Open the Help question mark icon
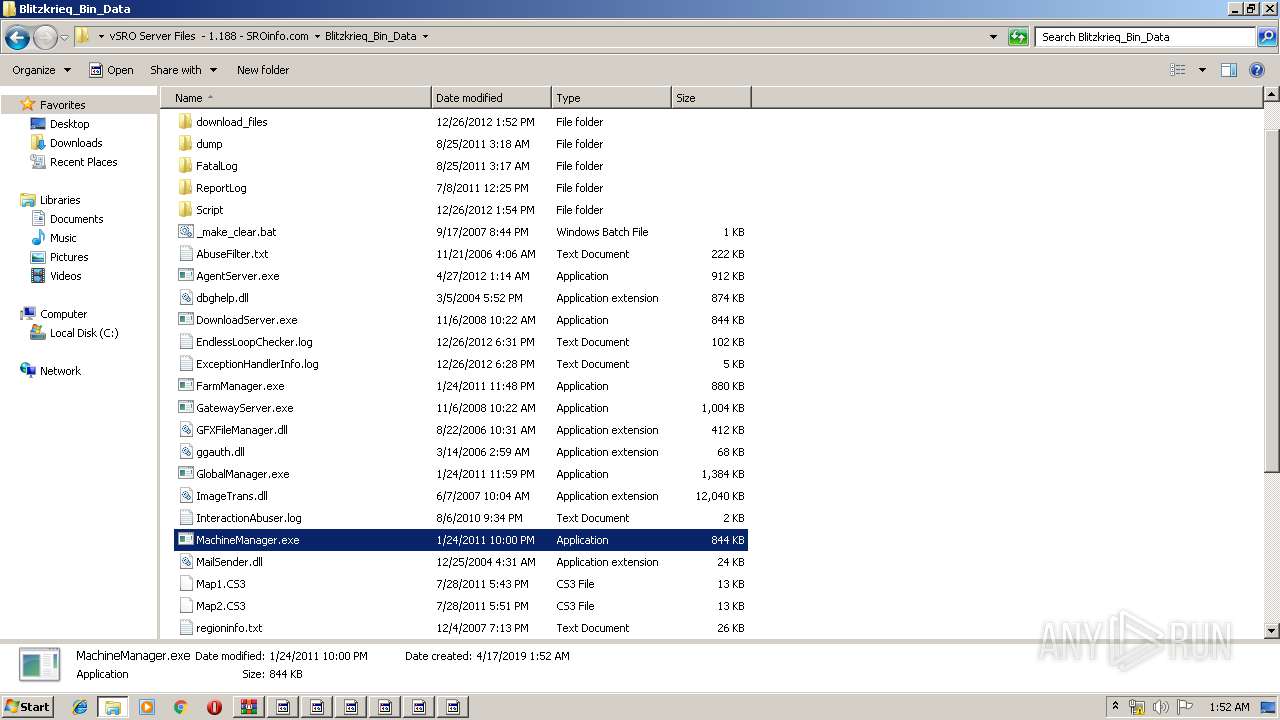The image size is (1280, 720). coord(1257,70)
